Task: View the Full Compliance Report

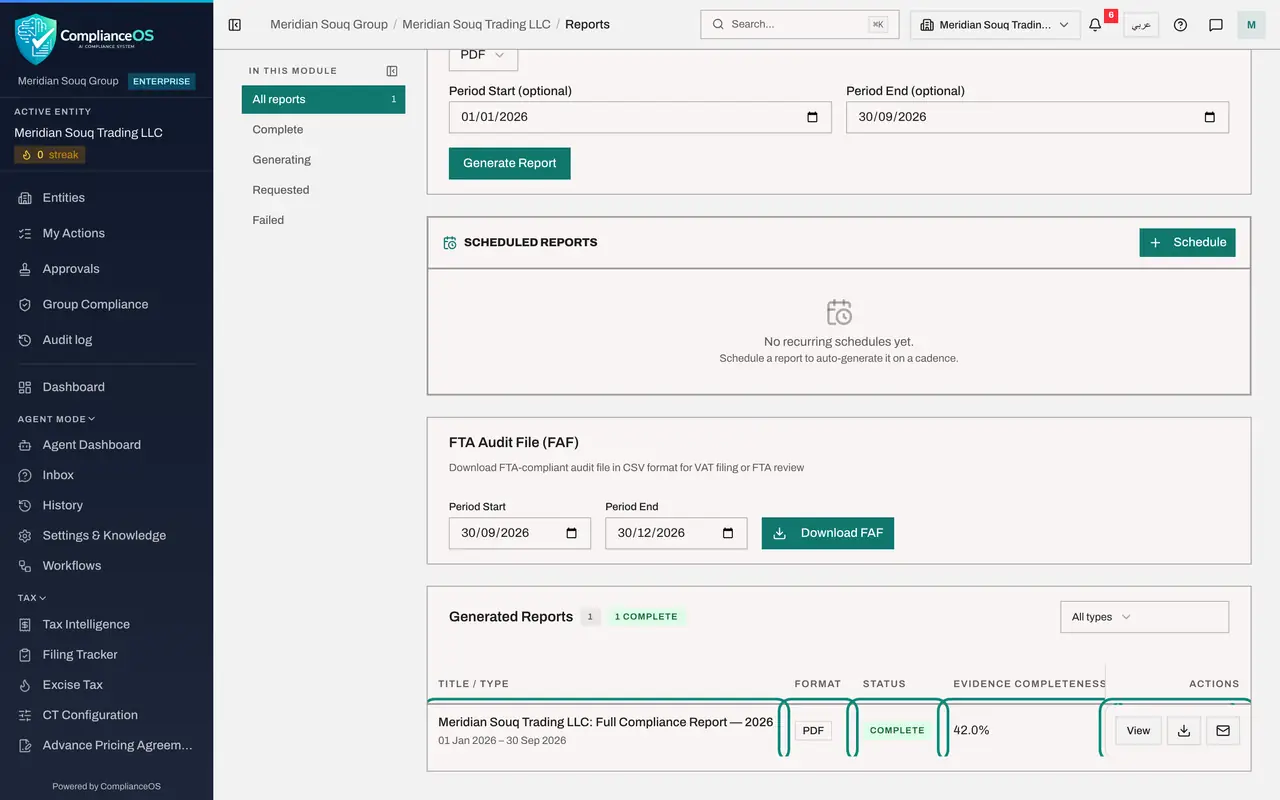Action: tap(1138, 731)
